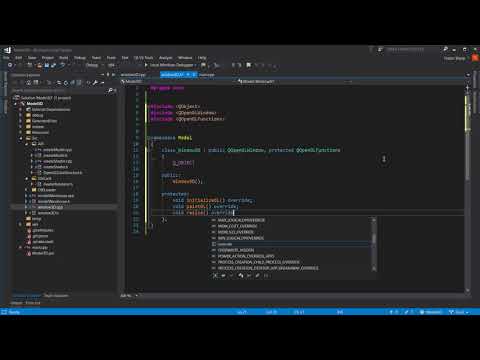This screenshot has height=360, width=480.
Task: Collapse the namespace Model code block
Action: pos(149,138)
